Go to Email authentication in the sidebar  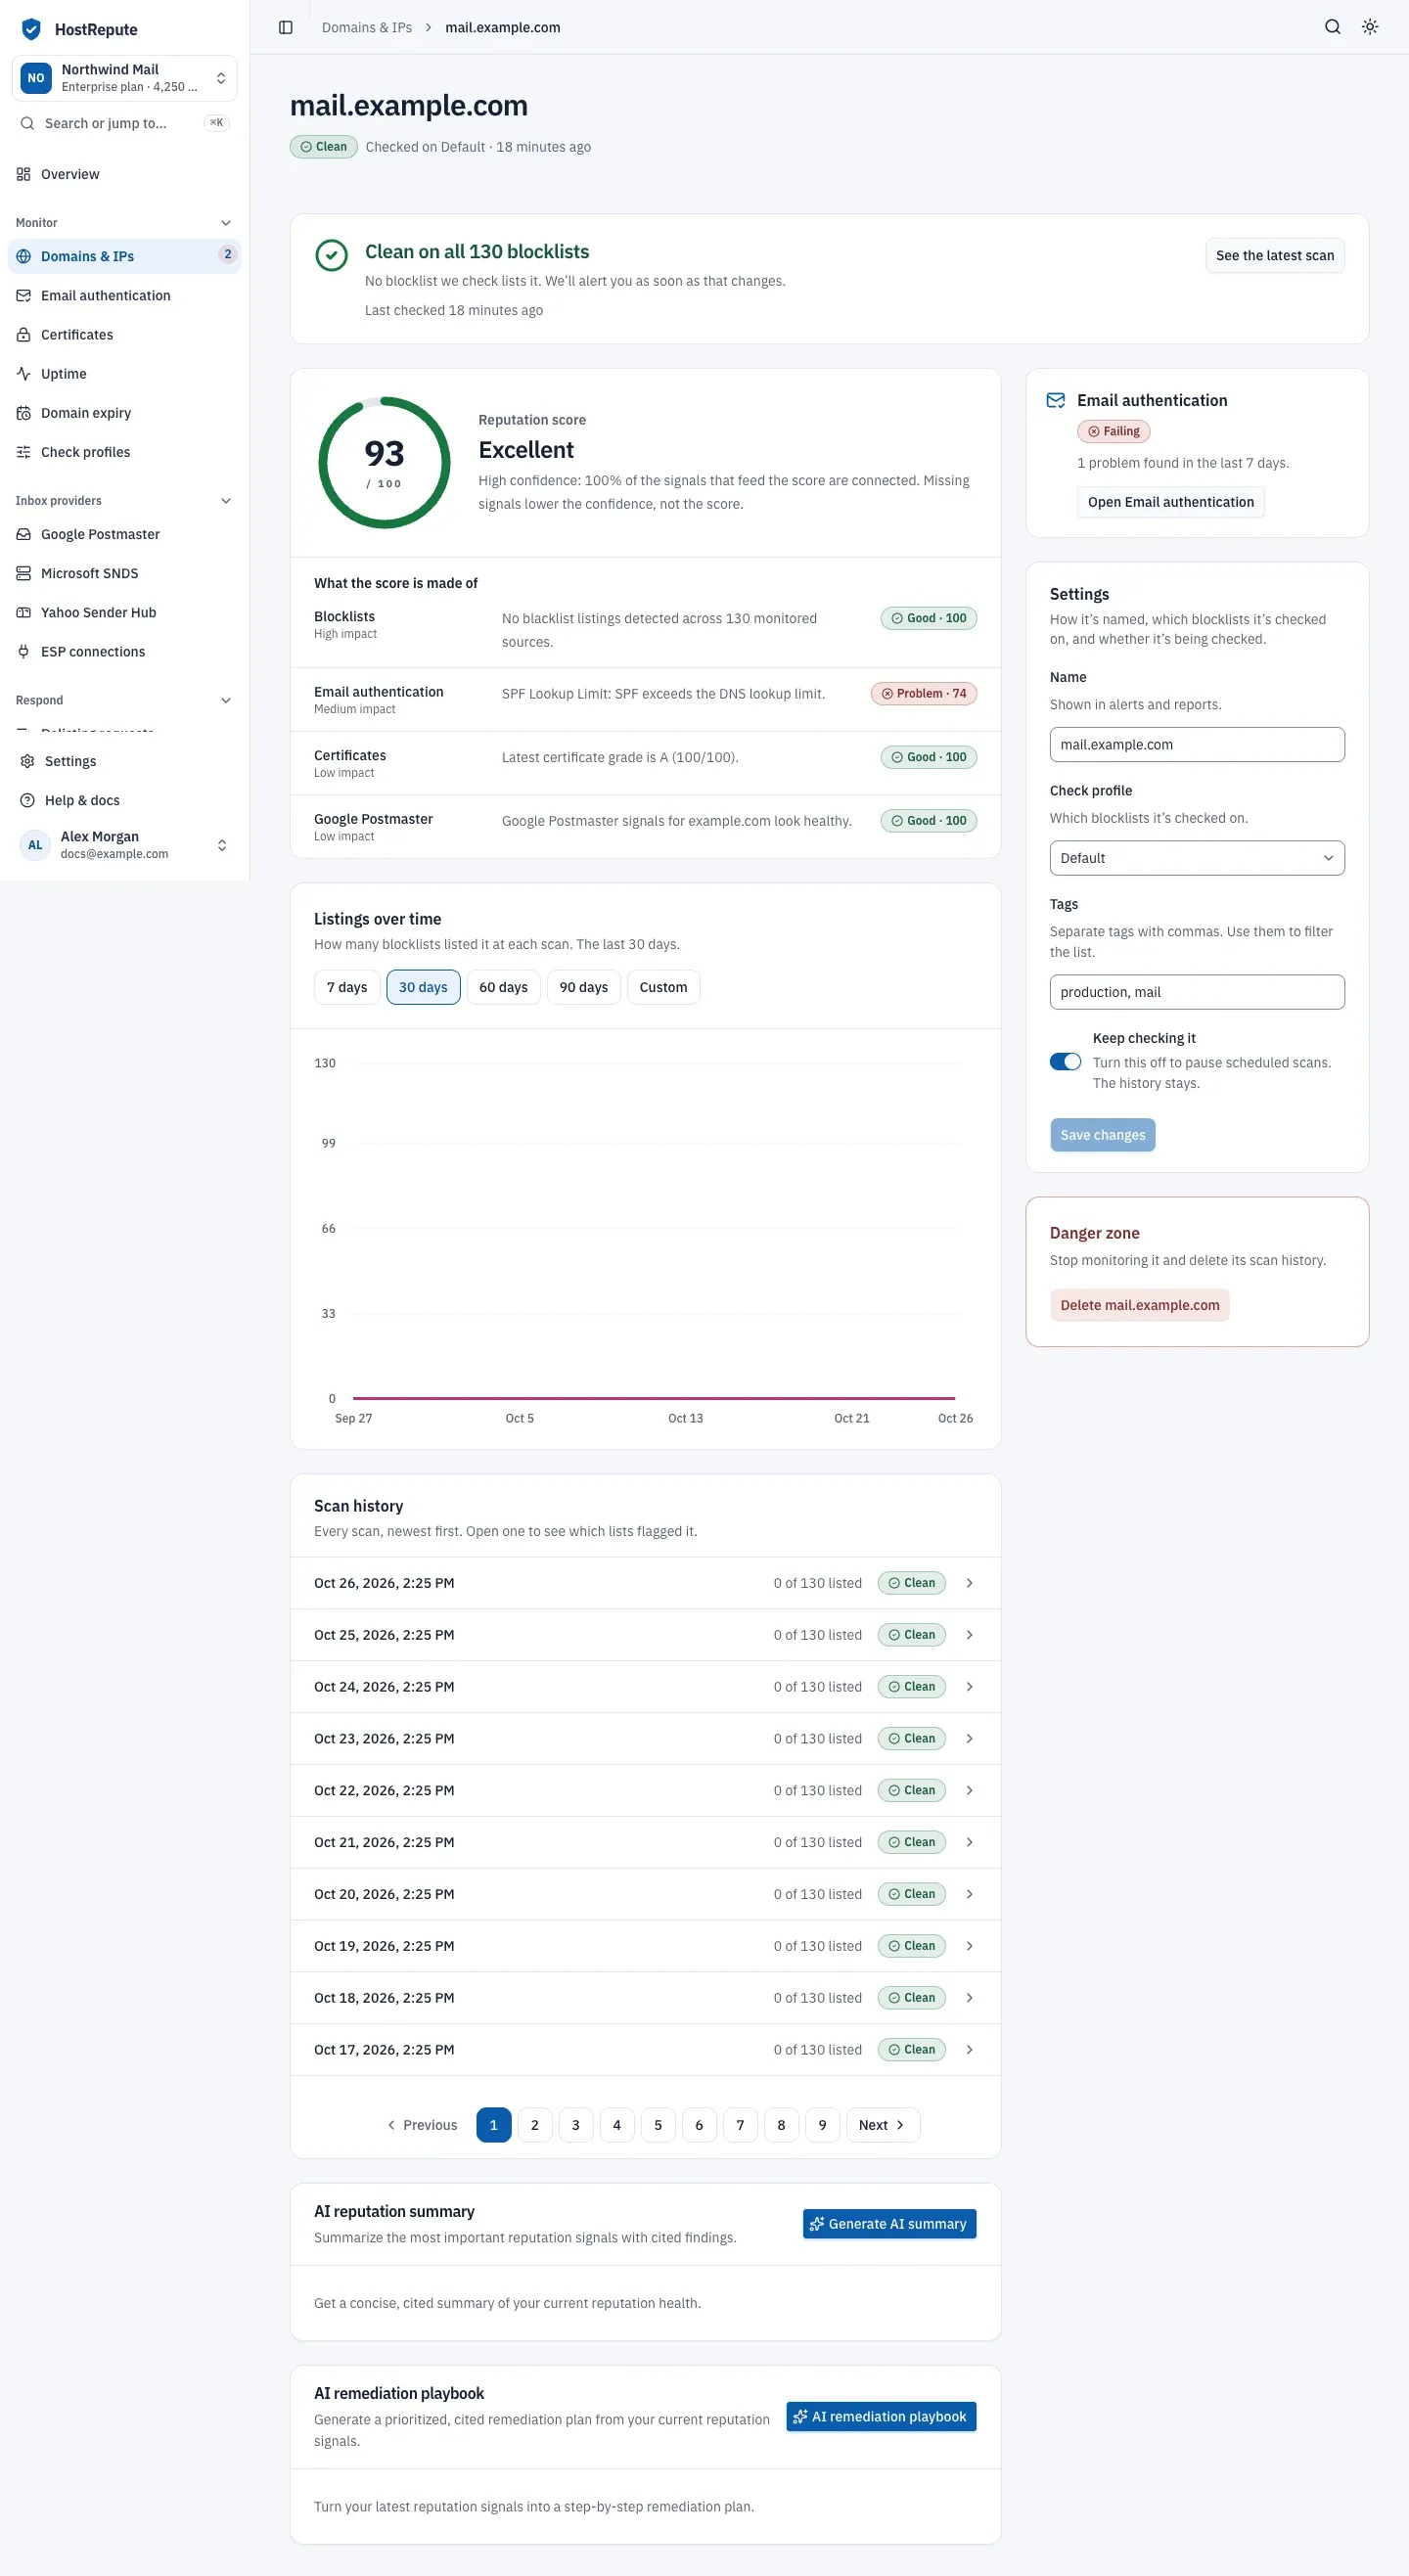pos(124,295)
